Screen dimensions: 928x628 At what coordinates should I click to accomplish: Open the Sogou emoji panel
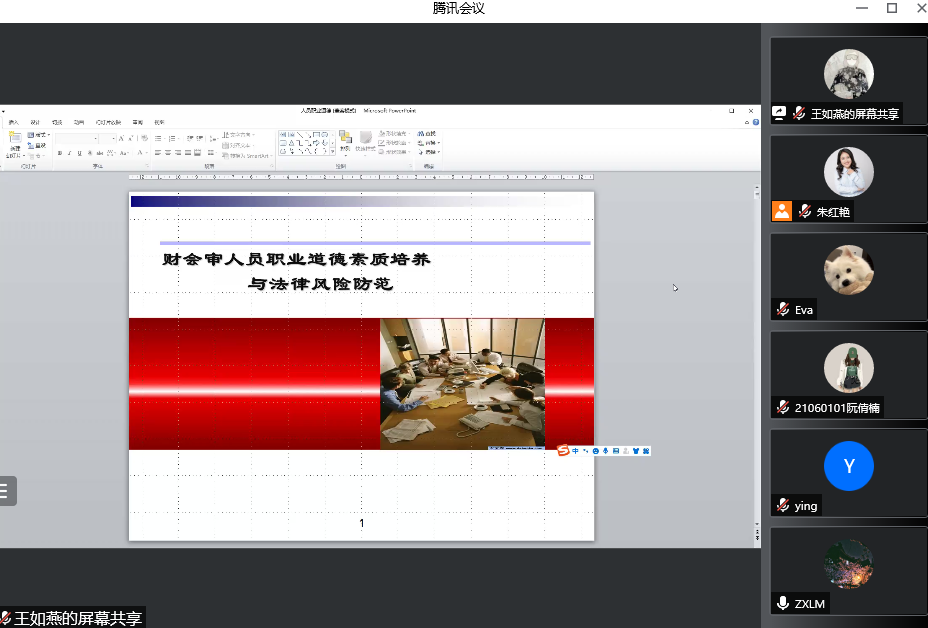[x=596, y=451]
